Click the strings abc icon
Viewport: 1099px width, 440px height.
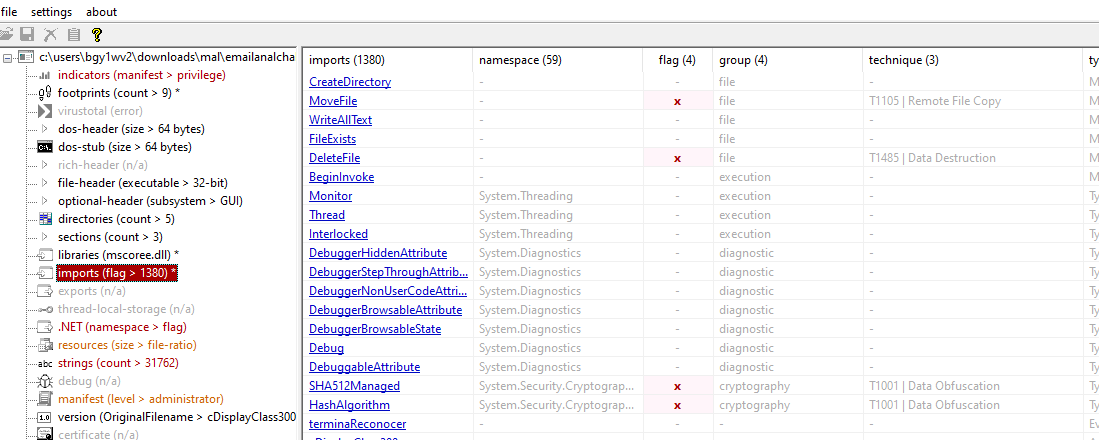coord(45,363)
